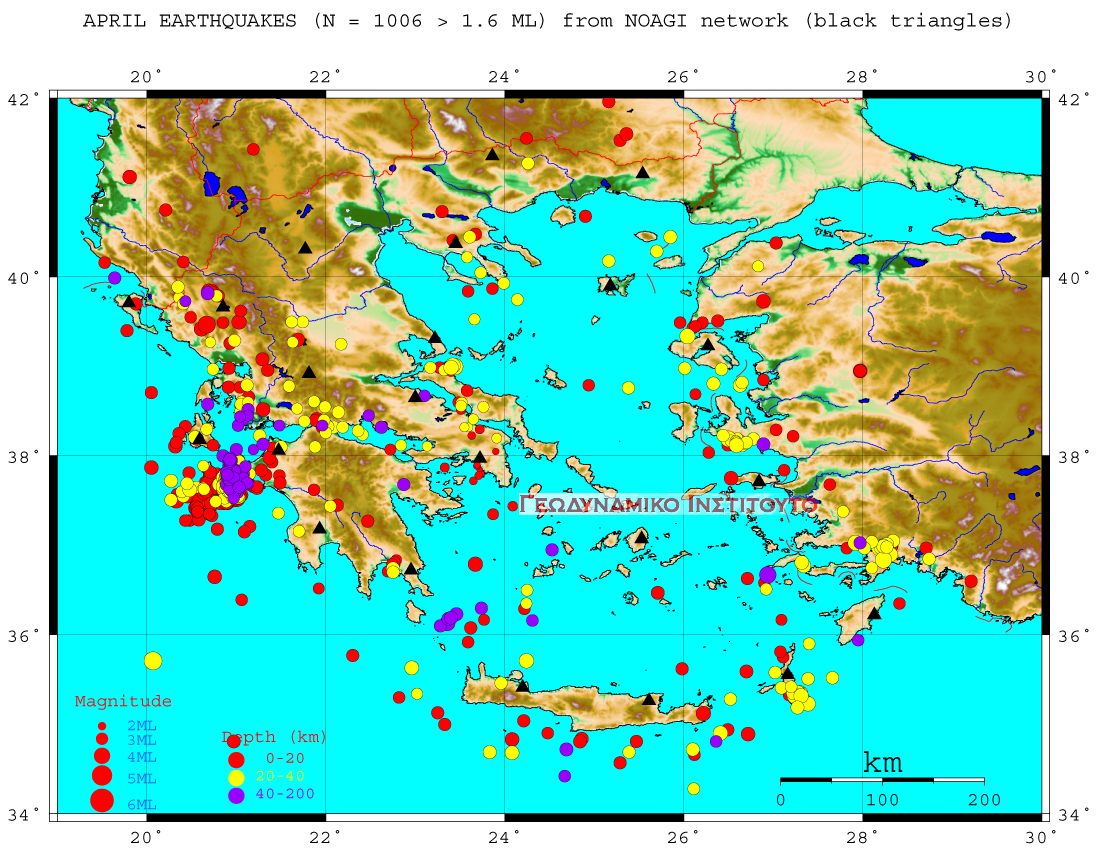Click the 38° latitude label on left axis
Screen dimensions: 1098x859
(x=24, y=457)
